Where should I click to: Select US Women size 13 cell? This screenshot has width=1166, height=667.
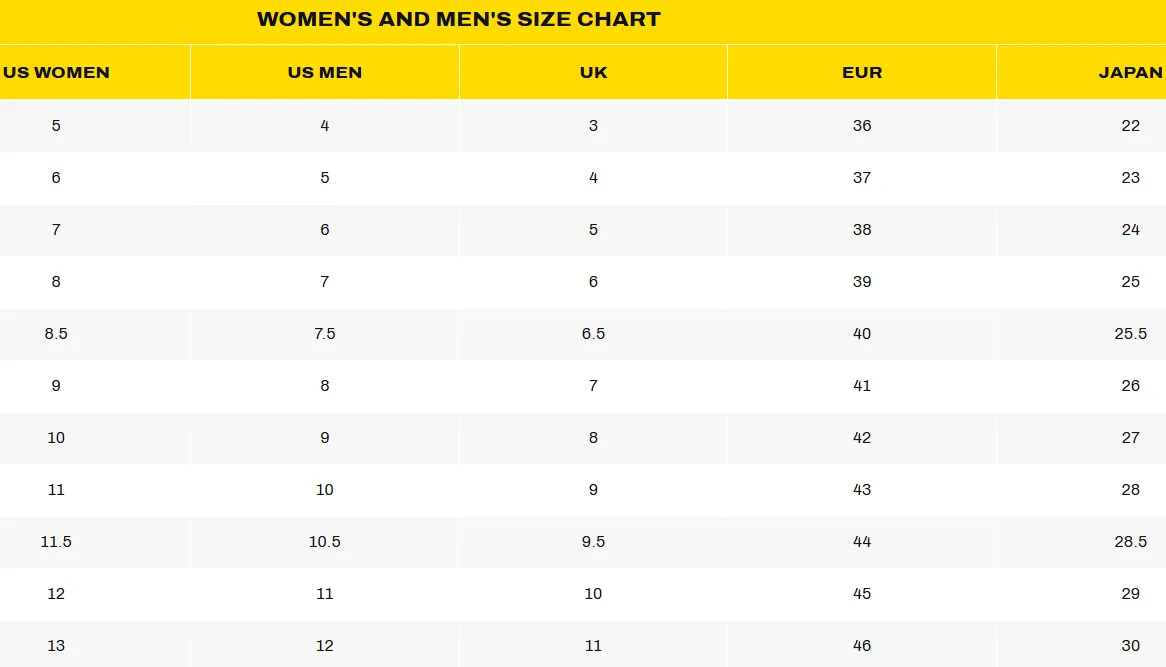(56, 646)
